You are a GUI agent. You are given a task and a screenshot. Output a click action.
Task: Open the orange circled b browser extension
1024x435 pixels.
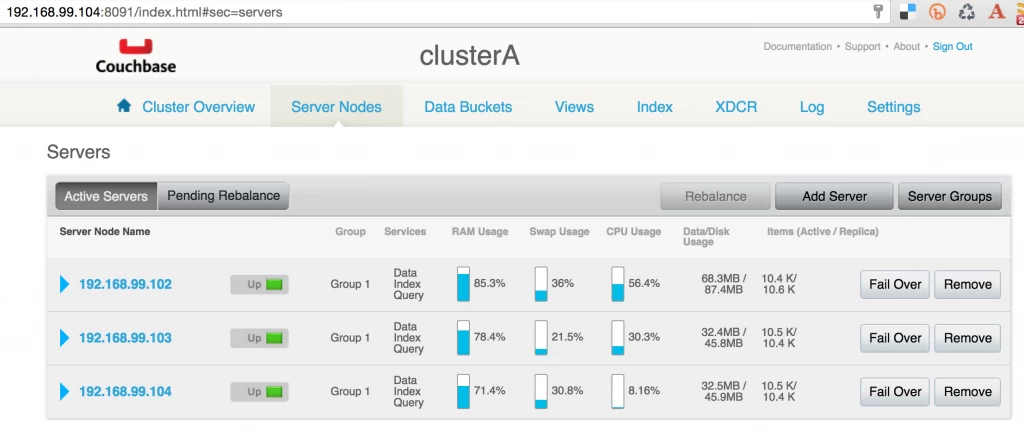pyautogui.click(x=937, y=12)
